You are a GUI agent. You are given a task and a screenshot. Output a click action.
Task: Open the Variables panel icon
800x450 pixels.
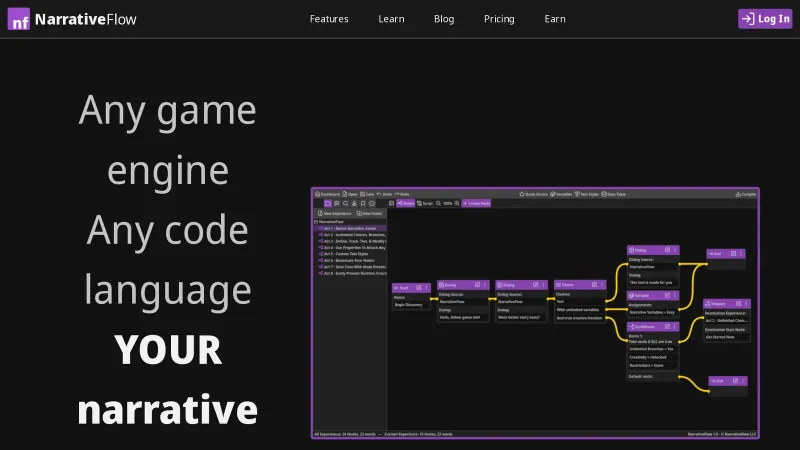click(561, 194)
